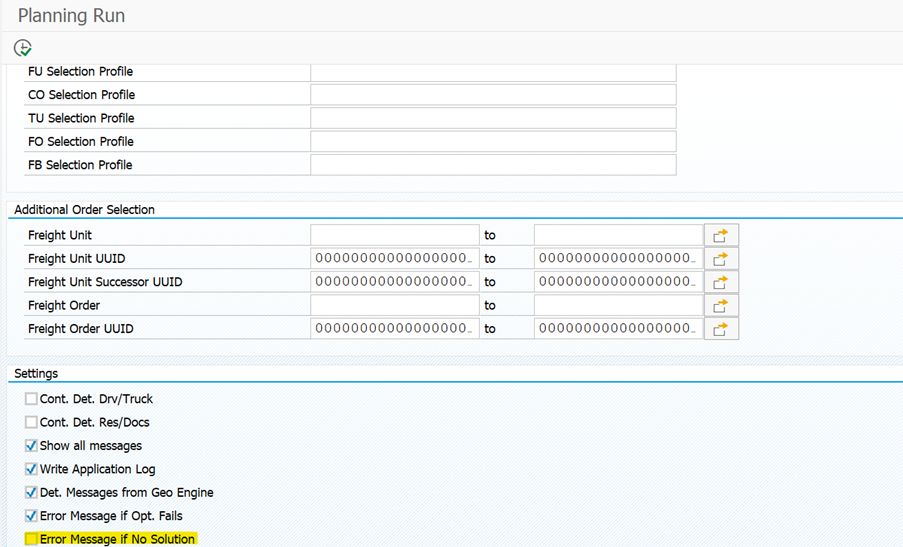Disable Write Application Log option

tap(31, 469)
